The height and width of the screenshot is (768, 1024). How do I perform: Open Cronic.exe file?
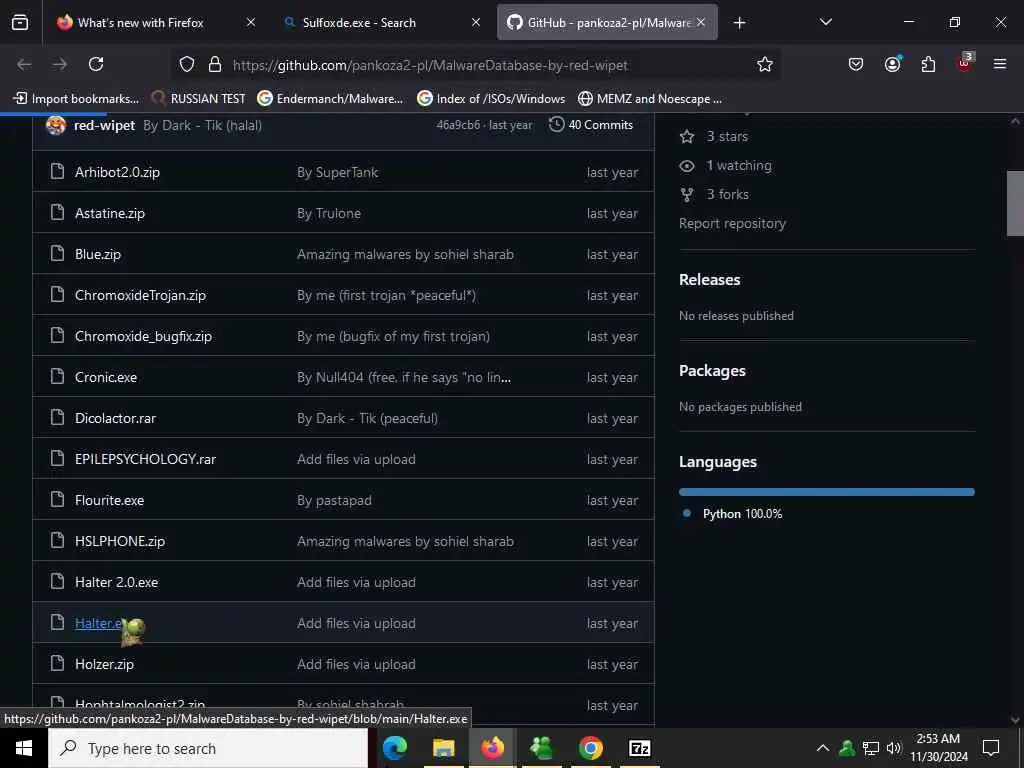[x=106, y=377]
